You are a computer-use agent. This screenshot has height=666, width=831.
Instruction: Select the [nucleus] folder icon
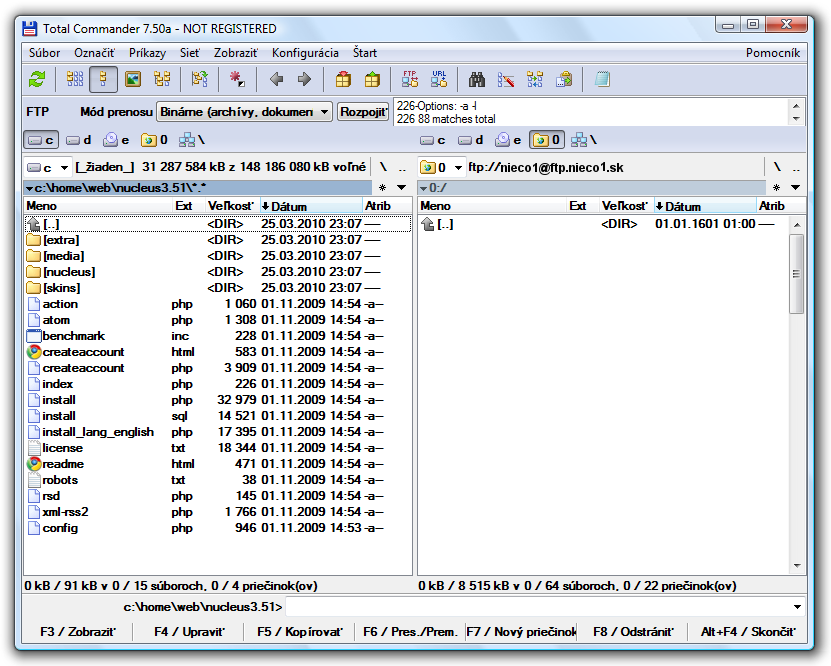coord(33,272)
